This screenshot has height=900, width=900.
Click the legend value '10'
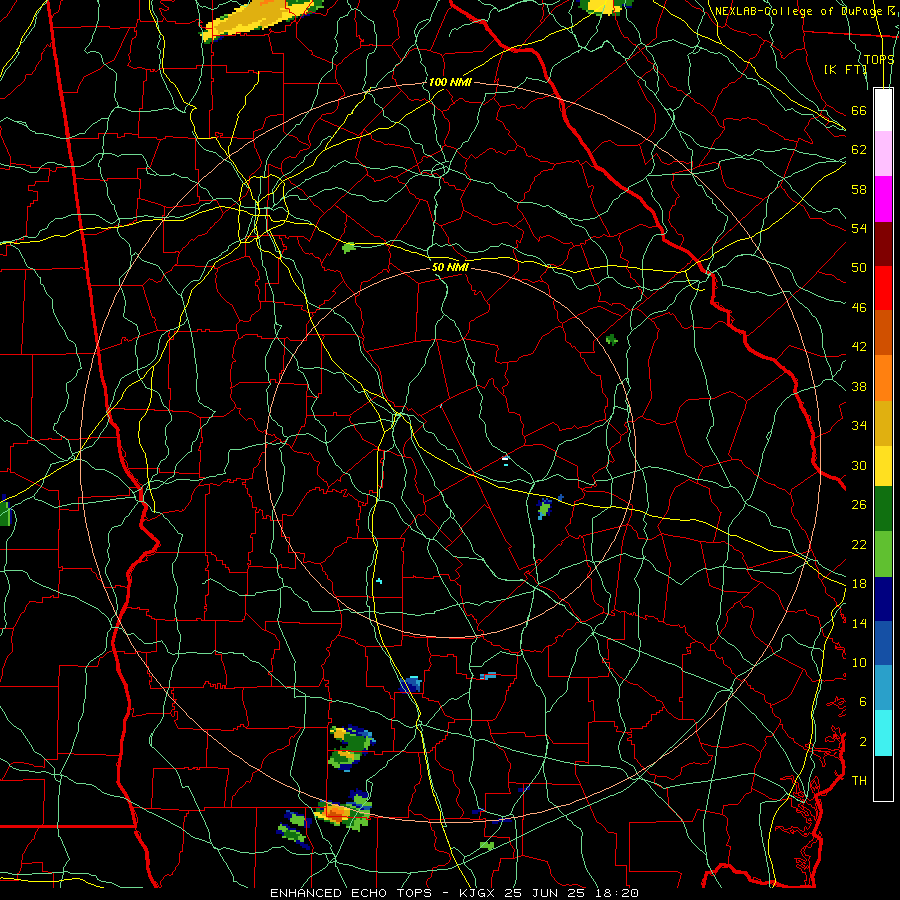859,662
